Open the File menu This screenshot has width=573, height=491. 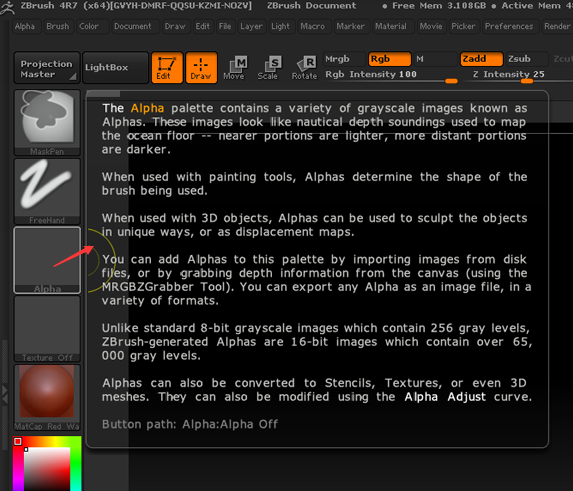pos(225,26)
